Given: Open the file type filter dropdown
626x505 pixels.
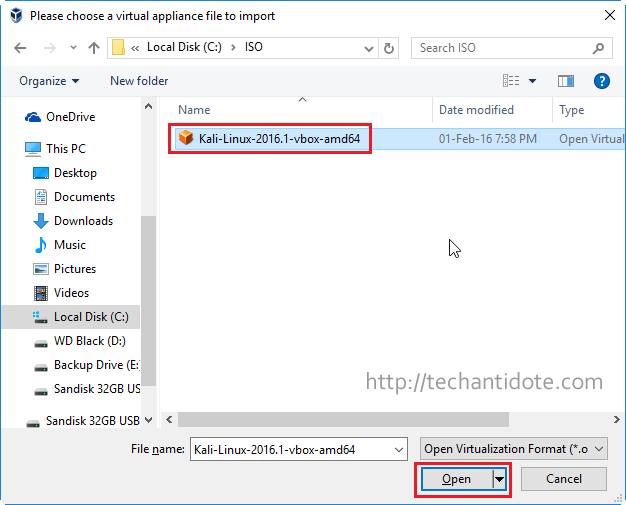Looking at the screenshot, I should [x=514, y=449].
